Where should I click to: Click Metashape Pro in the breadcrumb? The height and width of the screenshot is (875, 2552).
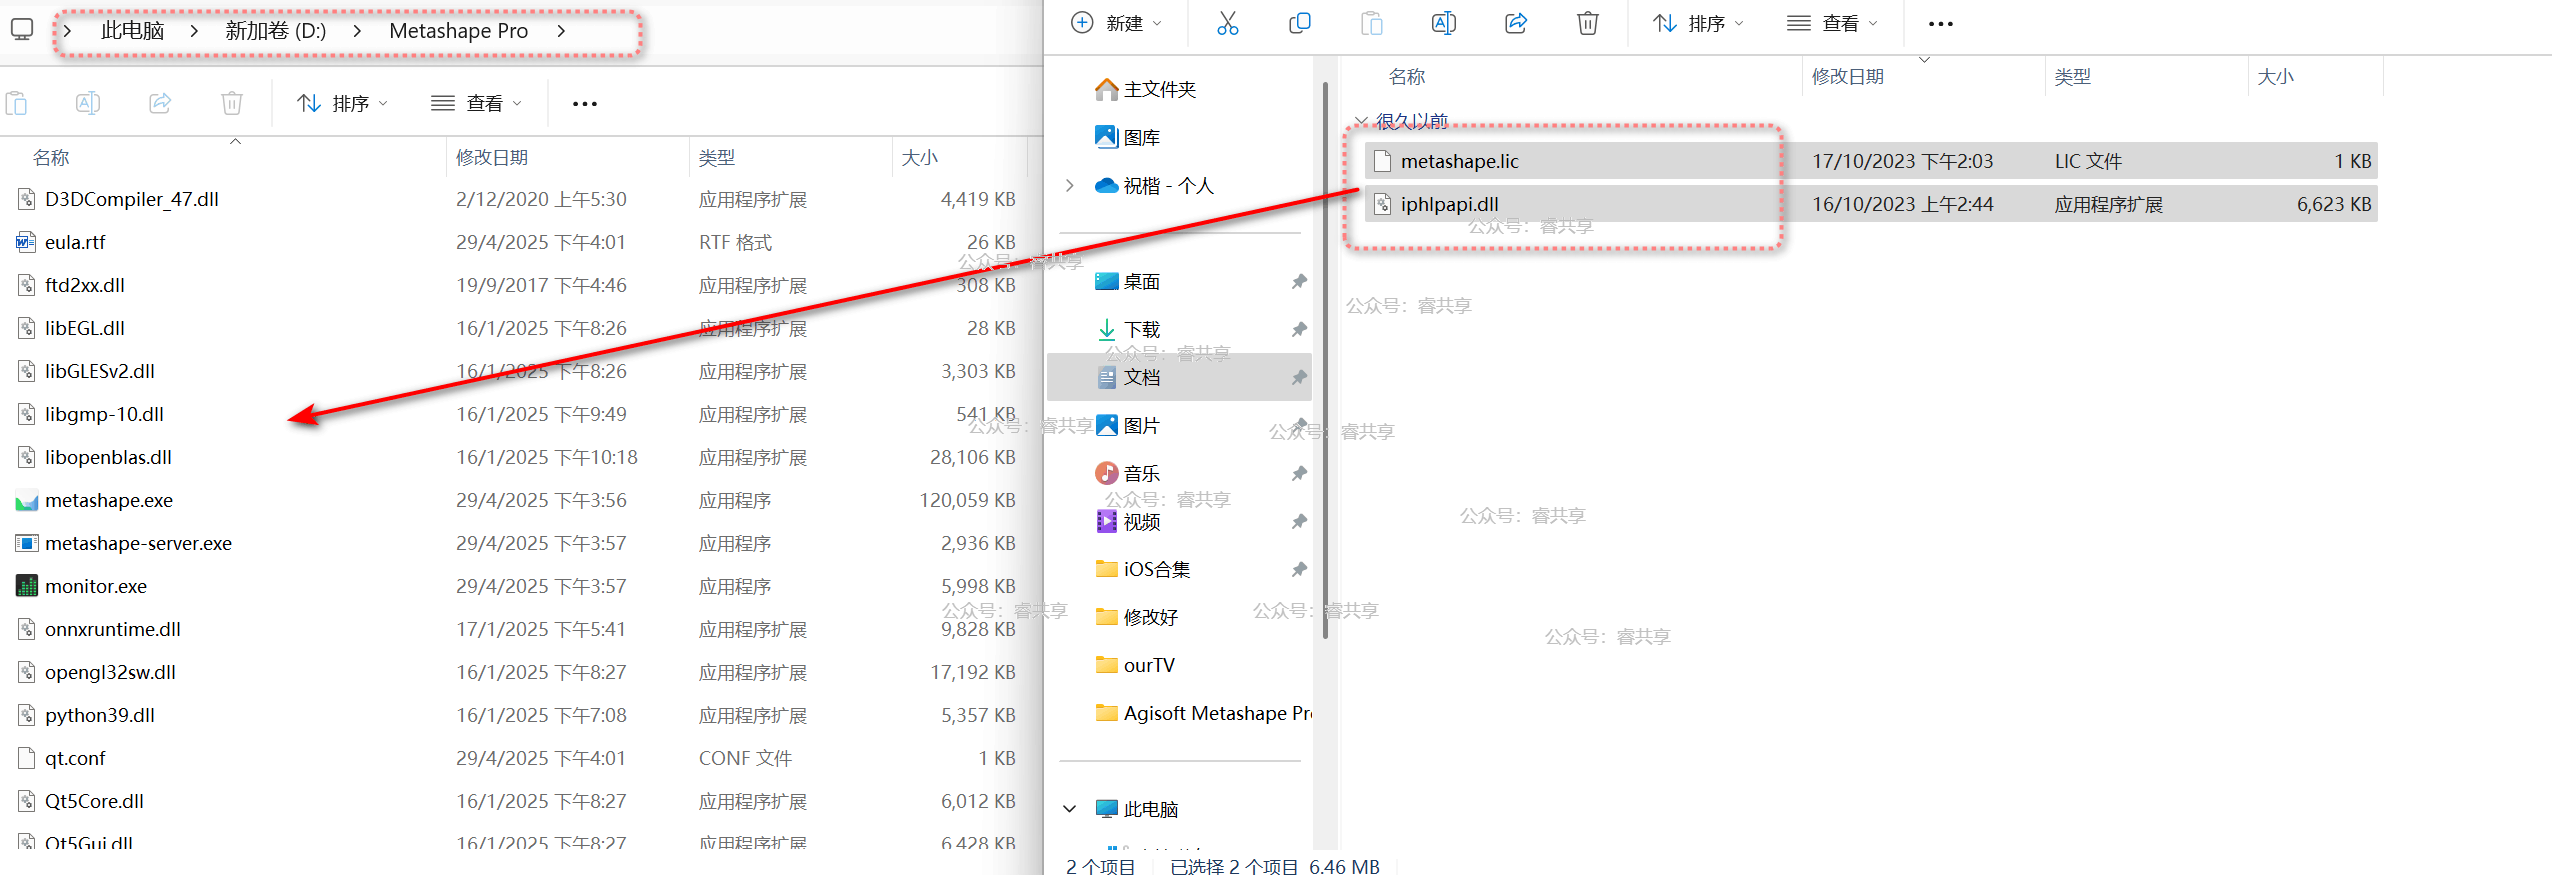click(458, 31)
